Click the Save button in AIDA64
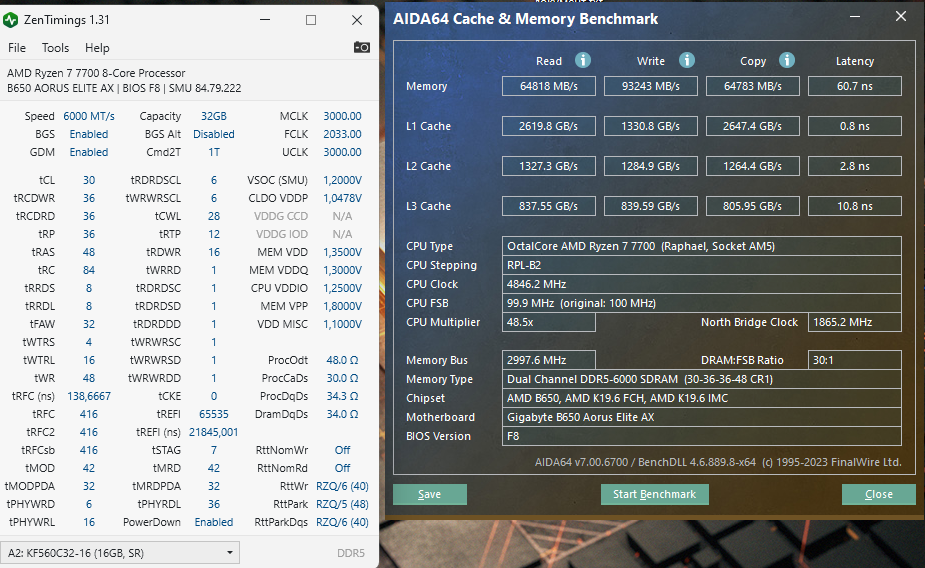The width and height of the screenshot is (925, 568). tap(429, 494)
